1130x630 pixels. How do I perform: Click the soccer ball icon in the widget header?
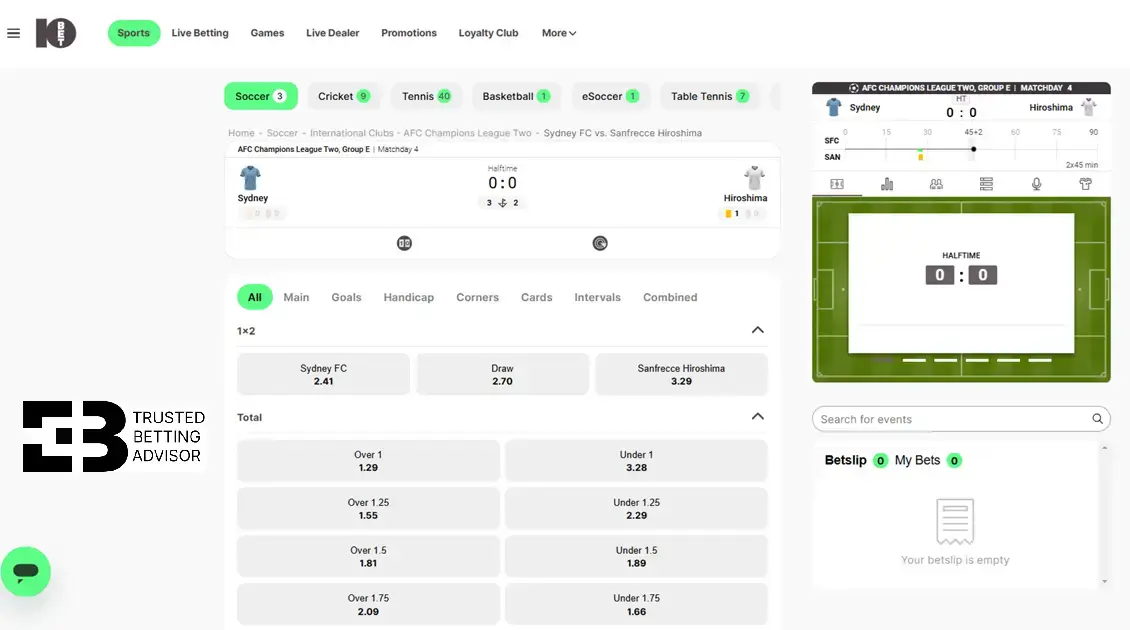click(853, 88)
